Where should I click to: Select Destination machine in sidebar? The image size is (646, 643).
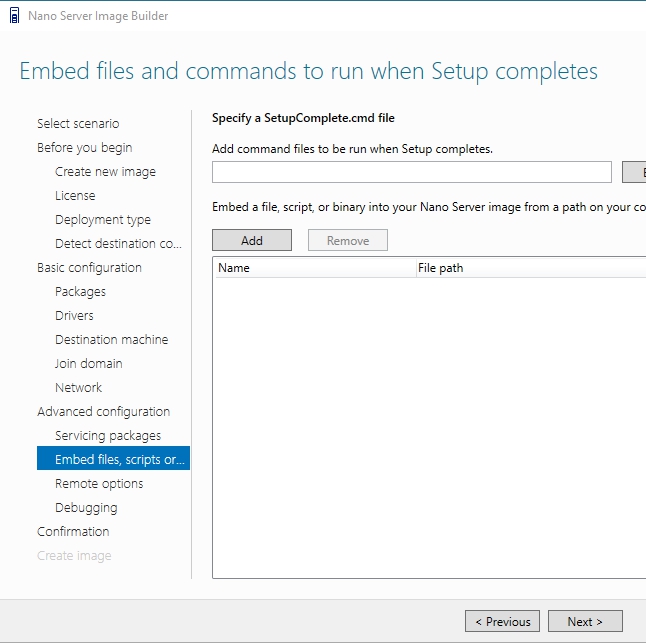(111, 340)
